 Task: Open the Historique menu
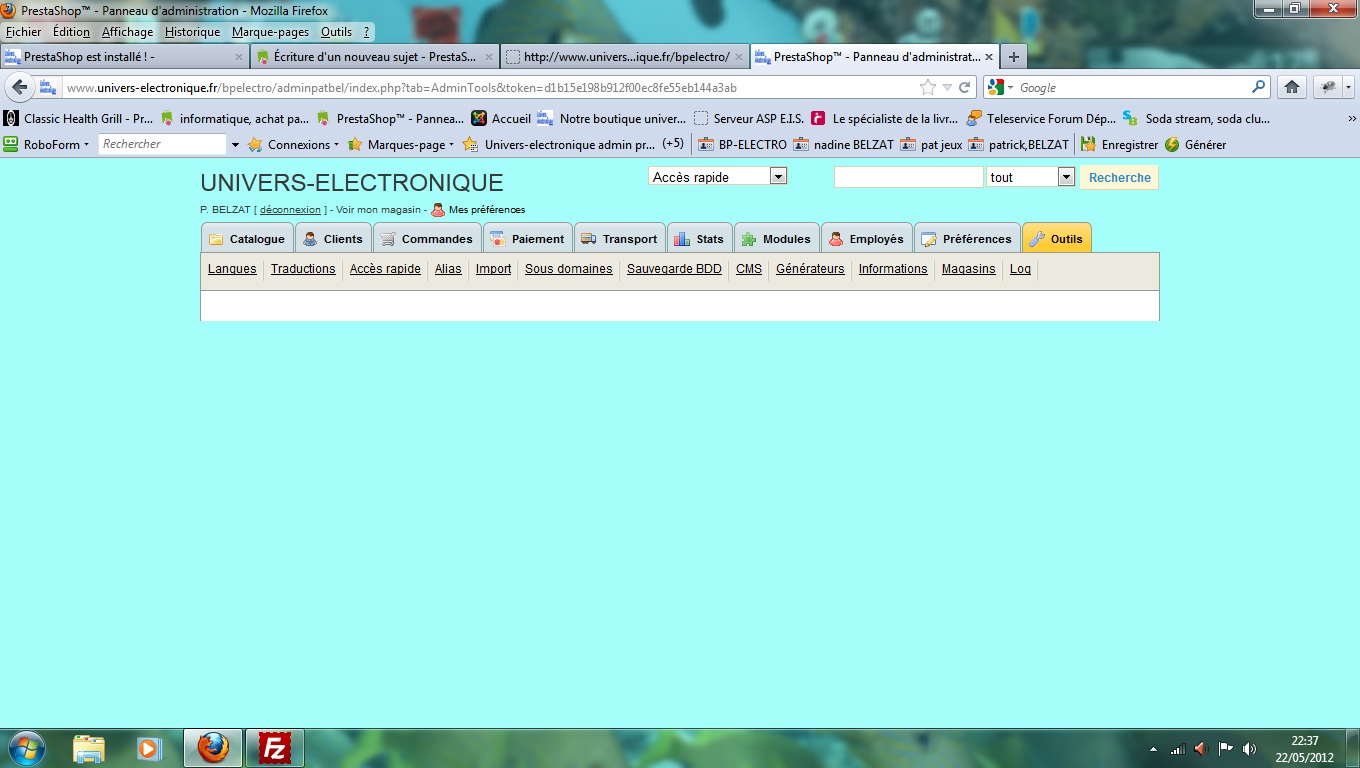[192, 32]
